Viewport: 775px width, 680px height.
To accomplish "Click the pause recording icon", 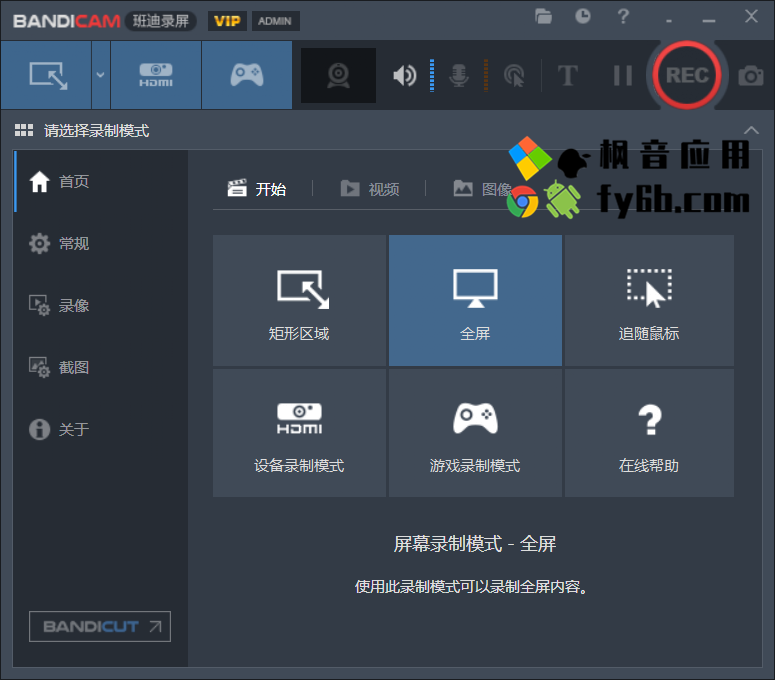I will pyautogui.click(x=622, y=76).
